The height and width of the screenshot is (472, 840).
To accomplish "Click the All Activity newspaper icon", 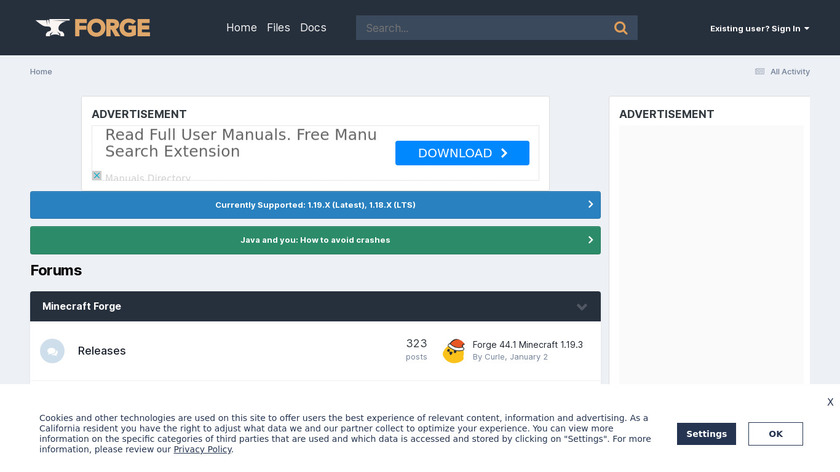I will click(760, 72).
